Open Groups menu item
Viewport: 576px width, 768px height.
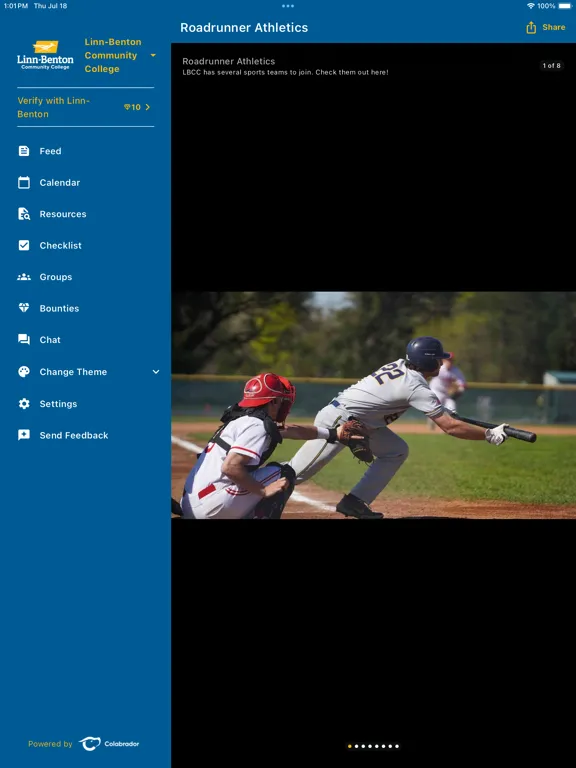(56, 277)
